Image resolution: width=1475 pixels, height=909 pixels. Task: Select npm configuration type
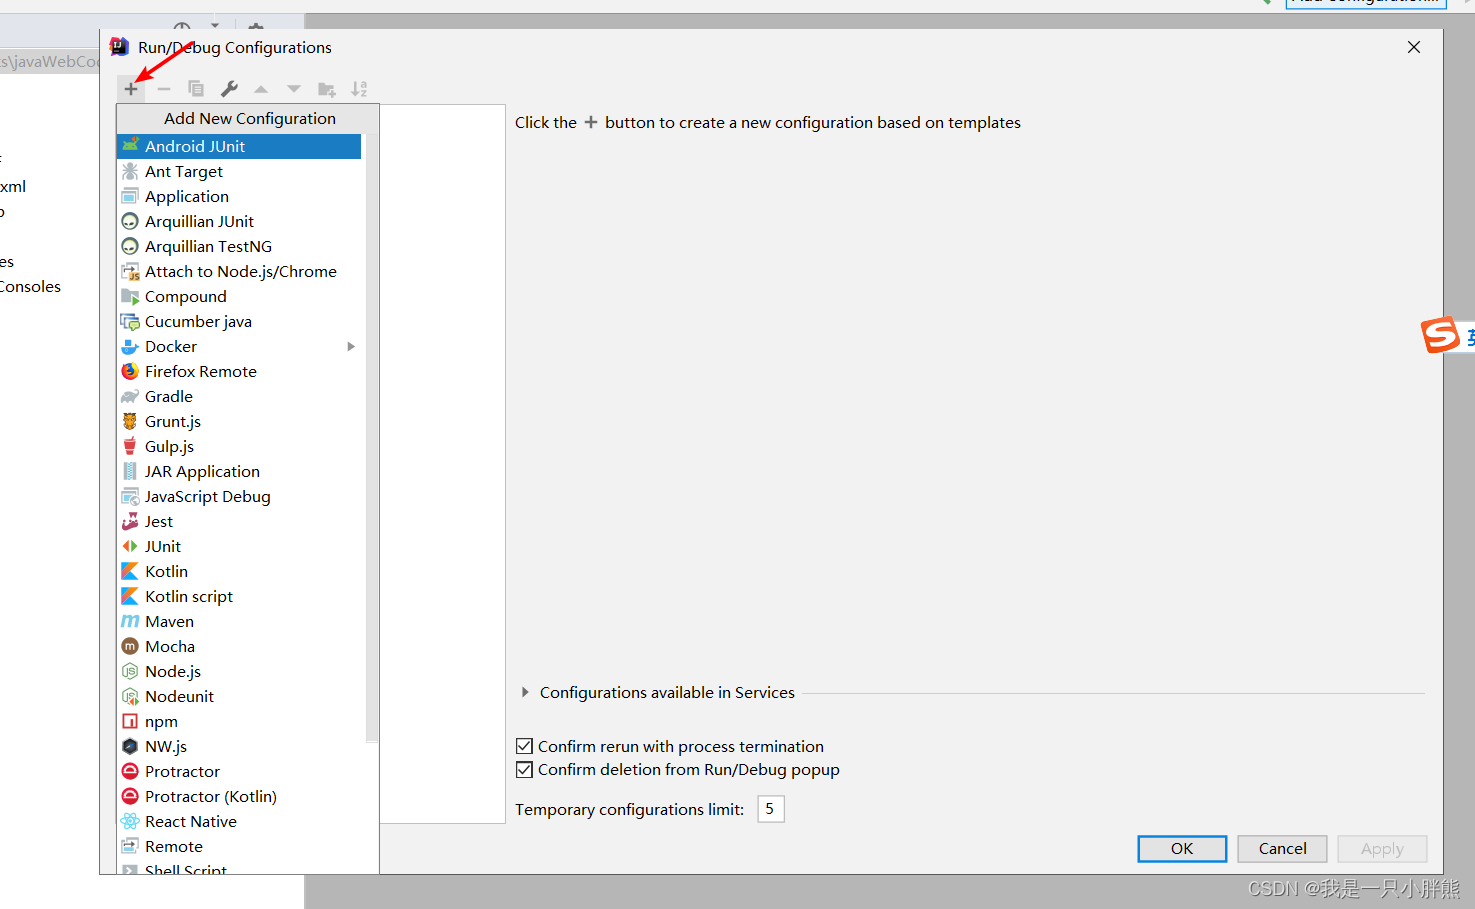(239, 721)
